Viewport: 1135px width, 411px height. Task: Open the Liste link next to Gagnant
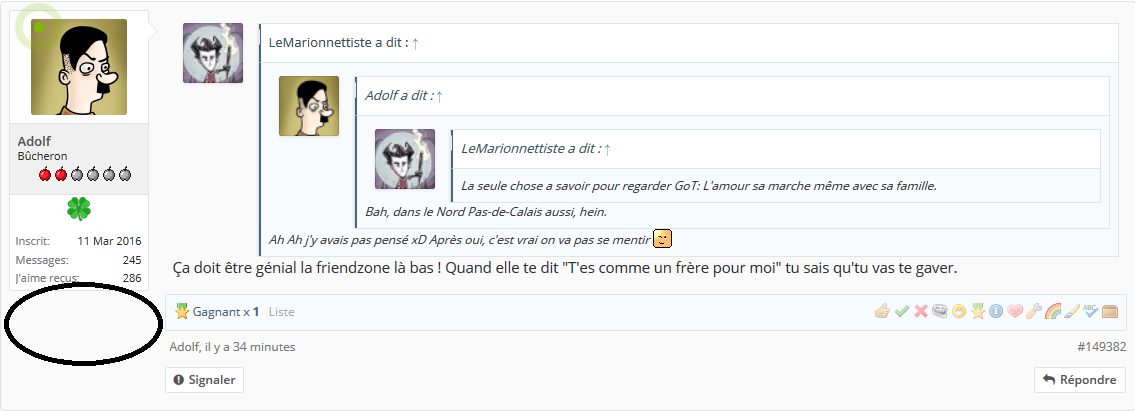[282, 312]
